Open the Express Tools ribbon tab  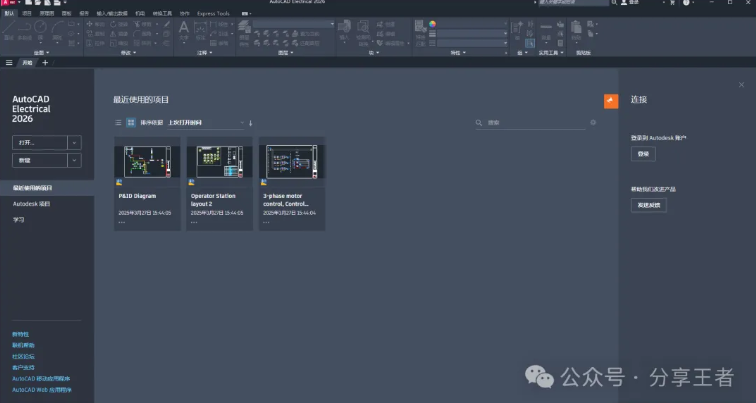pos(213,13)
